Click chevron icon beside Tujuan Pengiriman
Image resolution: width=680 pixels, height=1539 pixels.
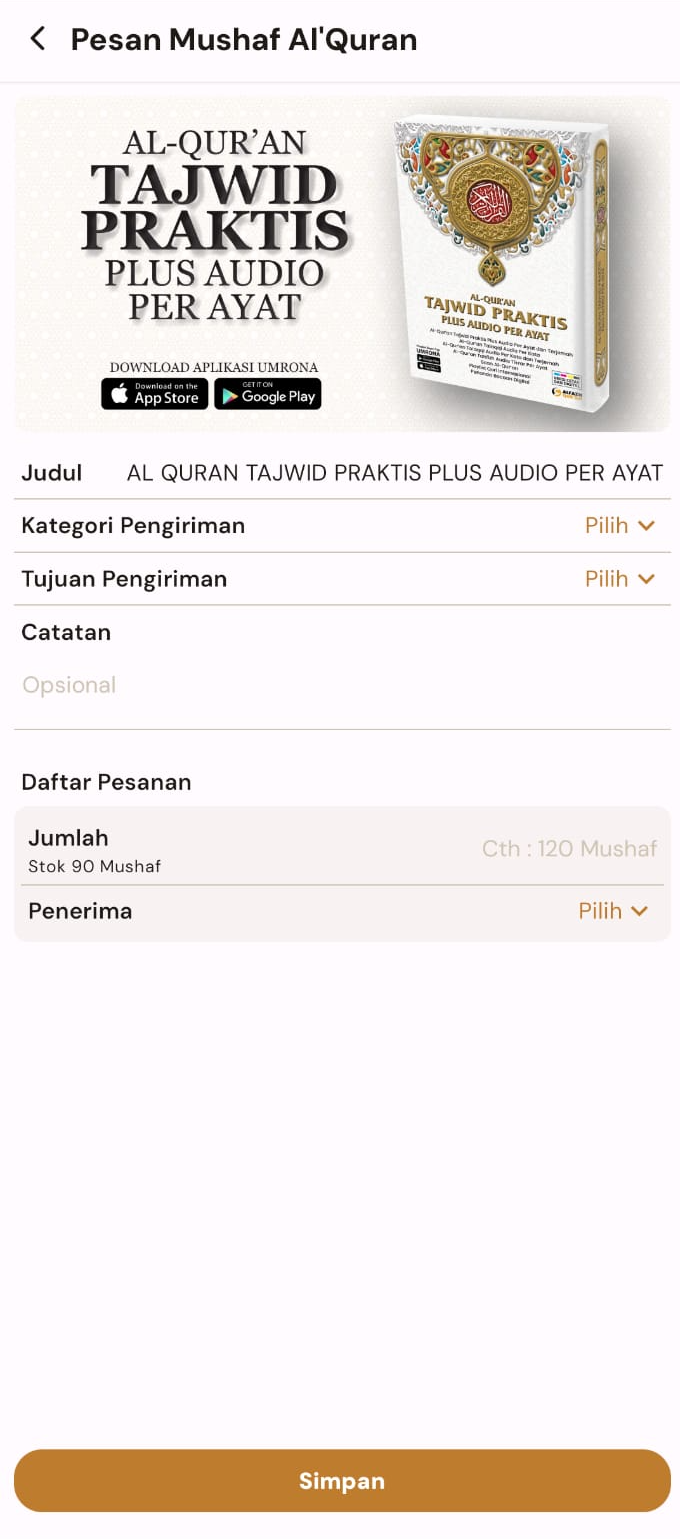(646, 579)
